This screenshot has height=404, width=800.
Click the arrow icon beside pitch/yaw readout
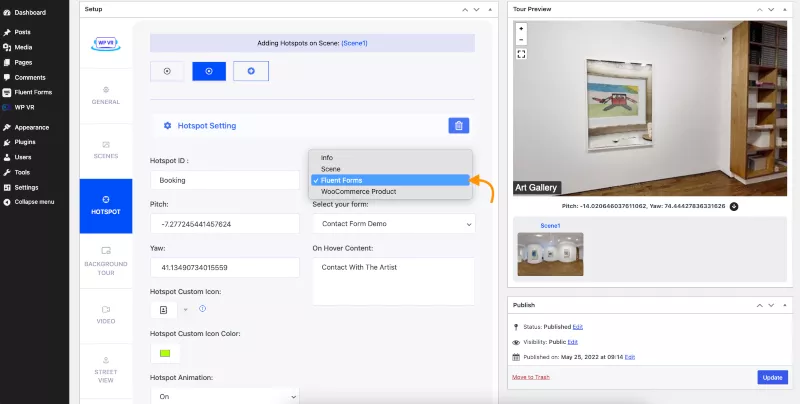[734, 207]
